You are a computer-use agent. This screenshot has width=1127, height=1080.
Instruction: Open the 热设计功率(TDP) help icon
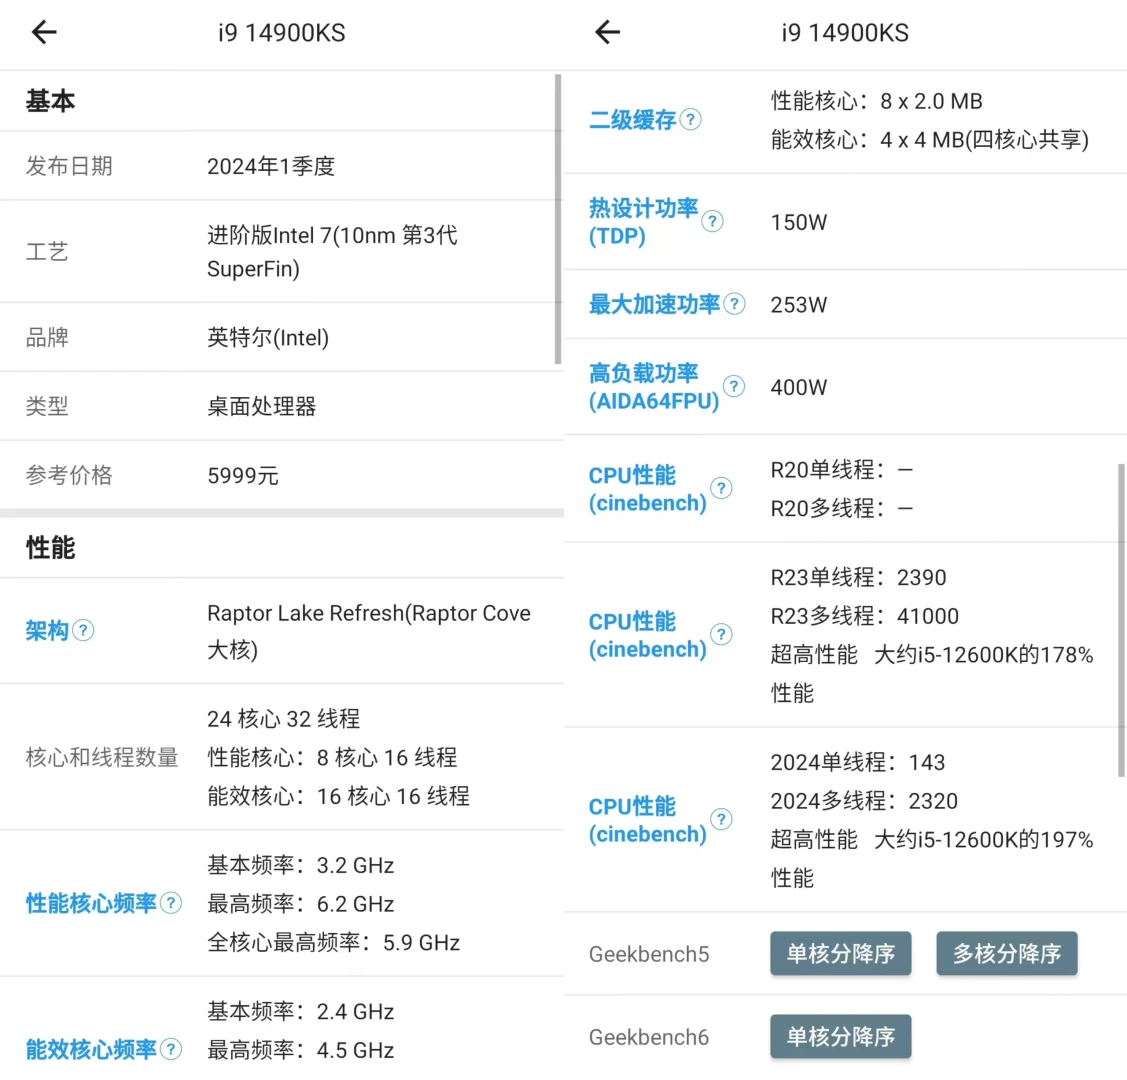pos(712,222)
